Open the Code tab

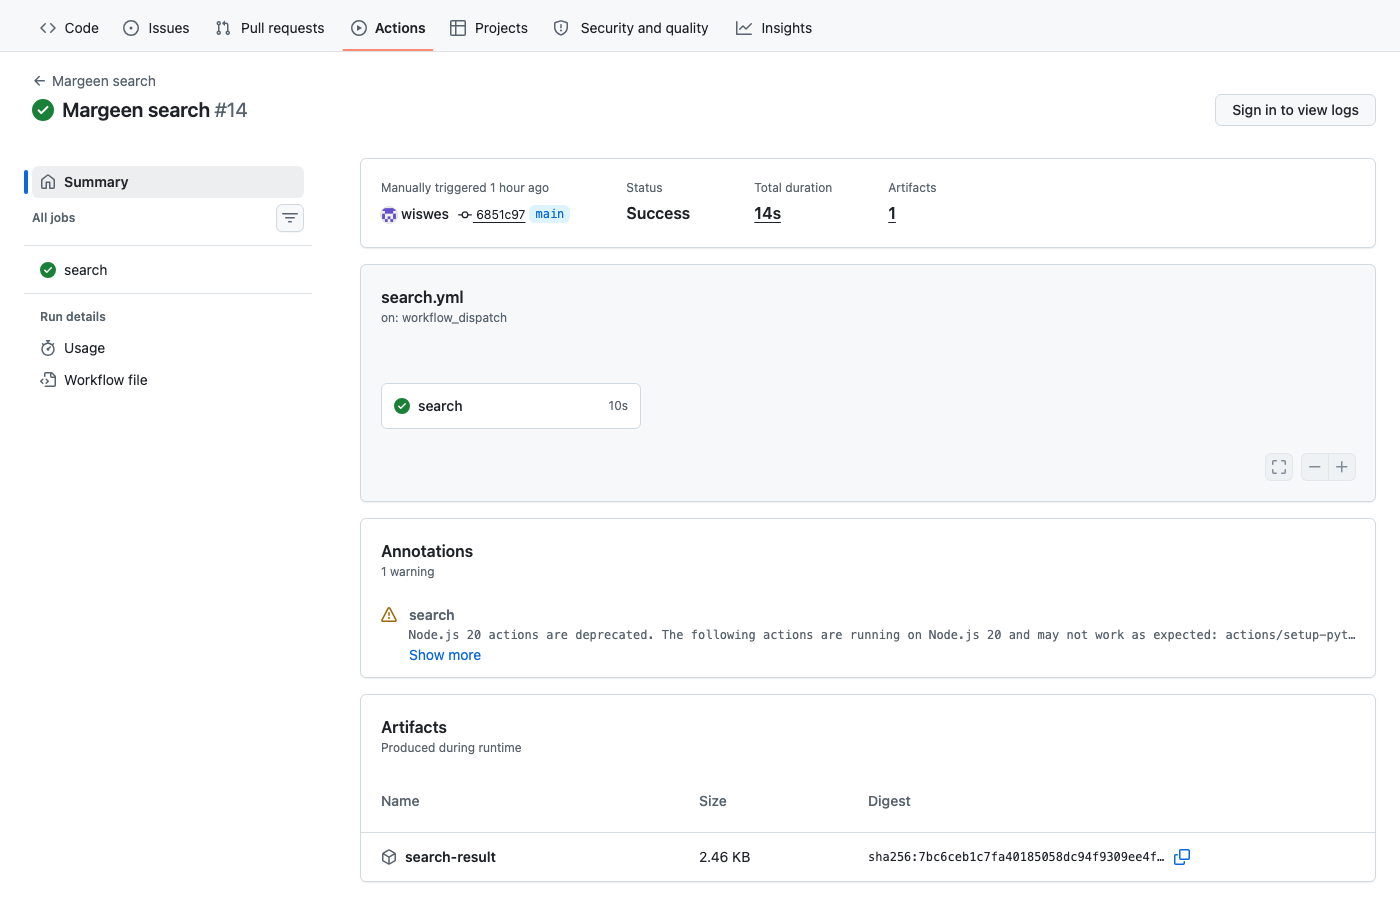coord(69,28)
